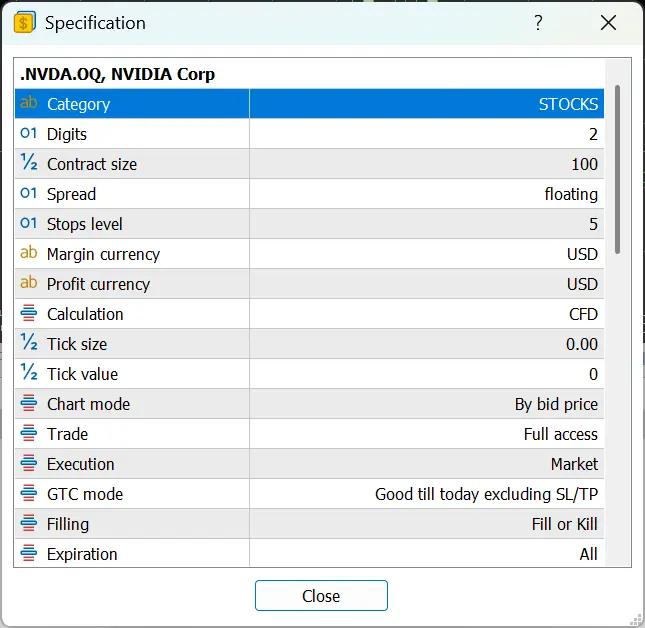The height and width of the screenshot is (628, 645).
Task: Click the Tick value's 0
Action: [x=593, y=375]
